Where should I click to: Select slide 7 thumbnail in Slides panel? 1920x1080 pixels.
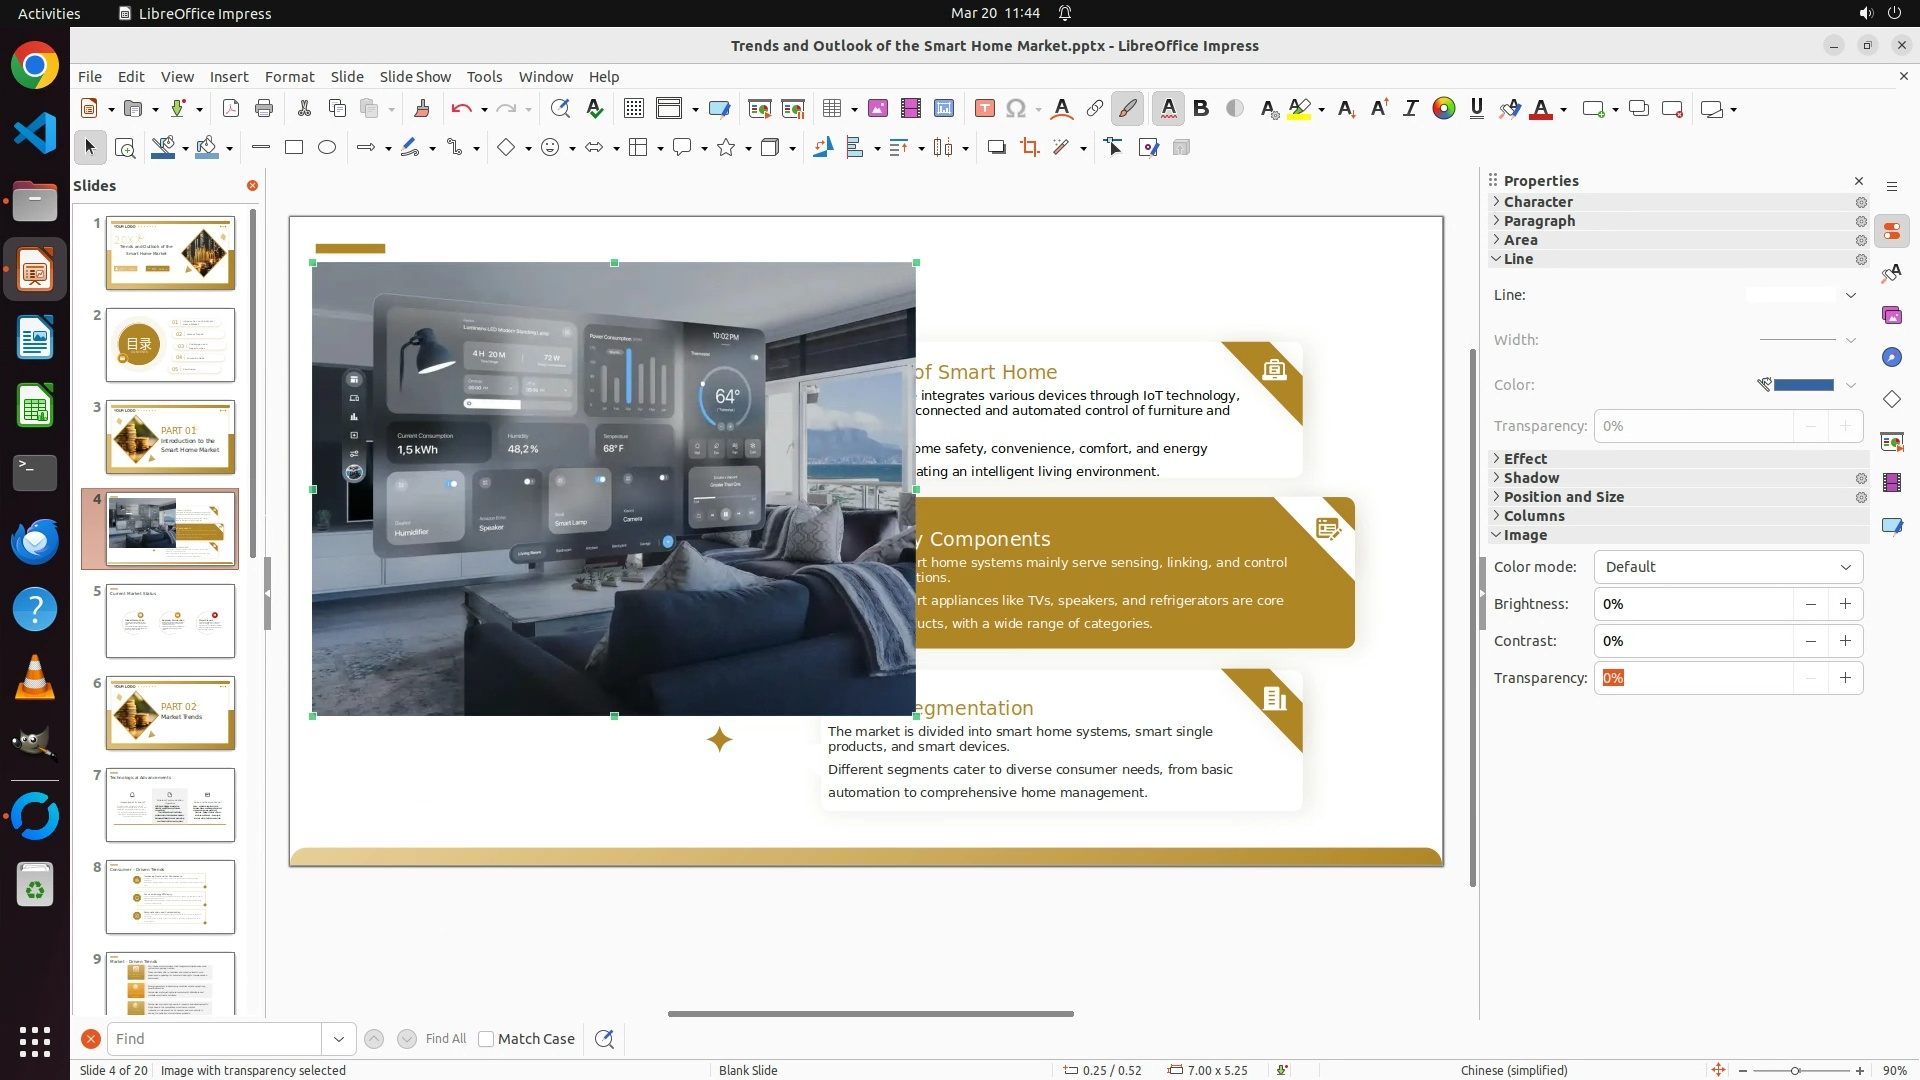coord(170,804)
